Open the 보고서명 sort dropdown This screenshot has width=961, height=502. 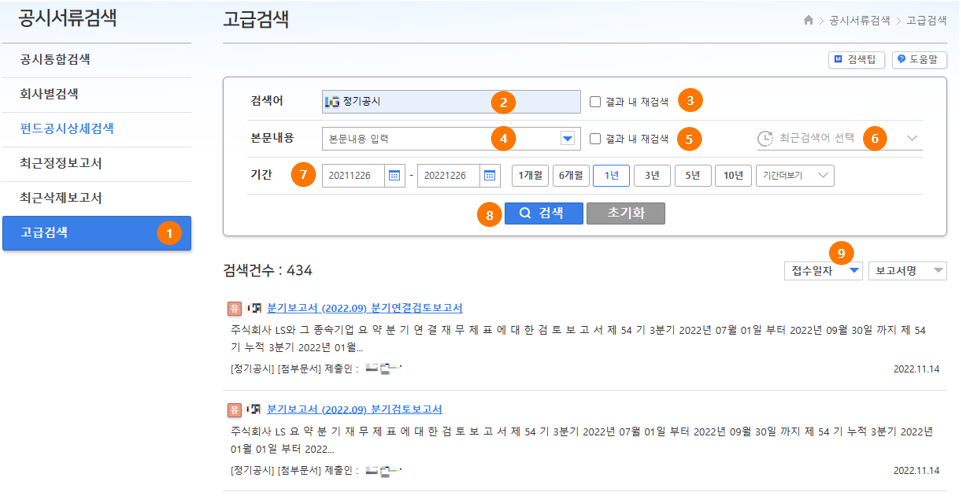coord(907,271)
